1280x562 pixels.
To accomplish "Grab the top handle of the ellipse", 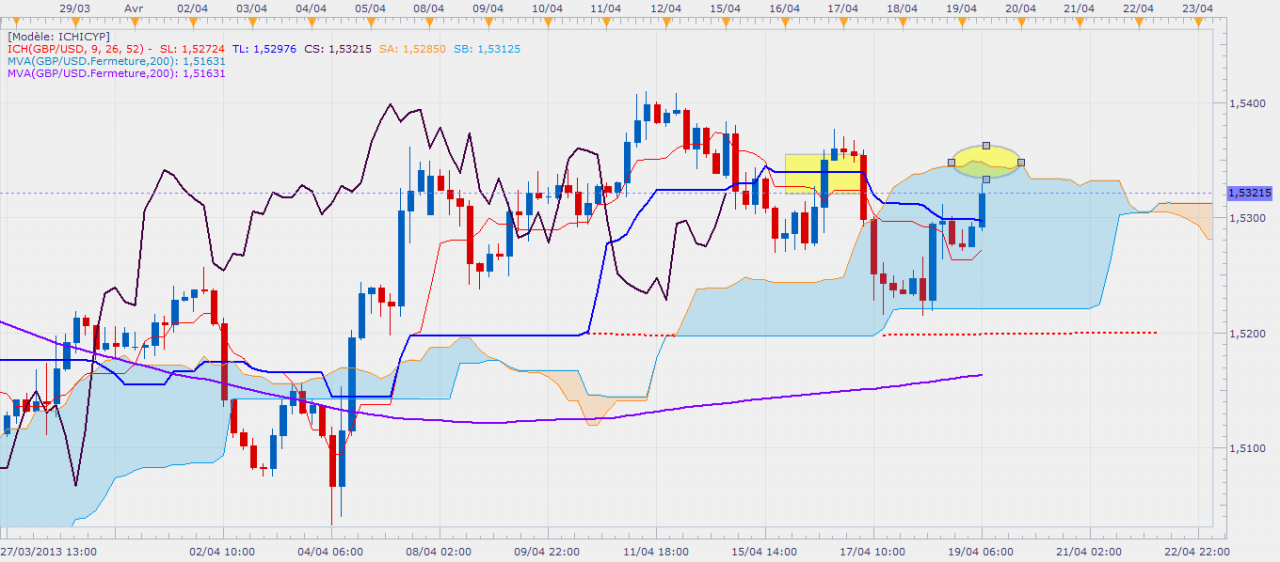I will coord(986,145).
